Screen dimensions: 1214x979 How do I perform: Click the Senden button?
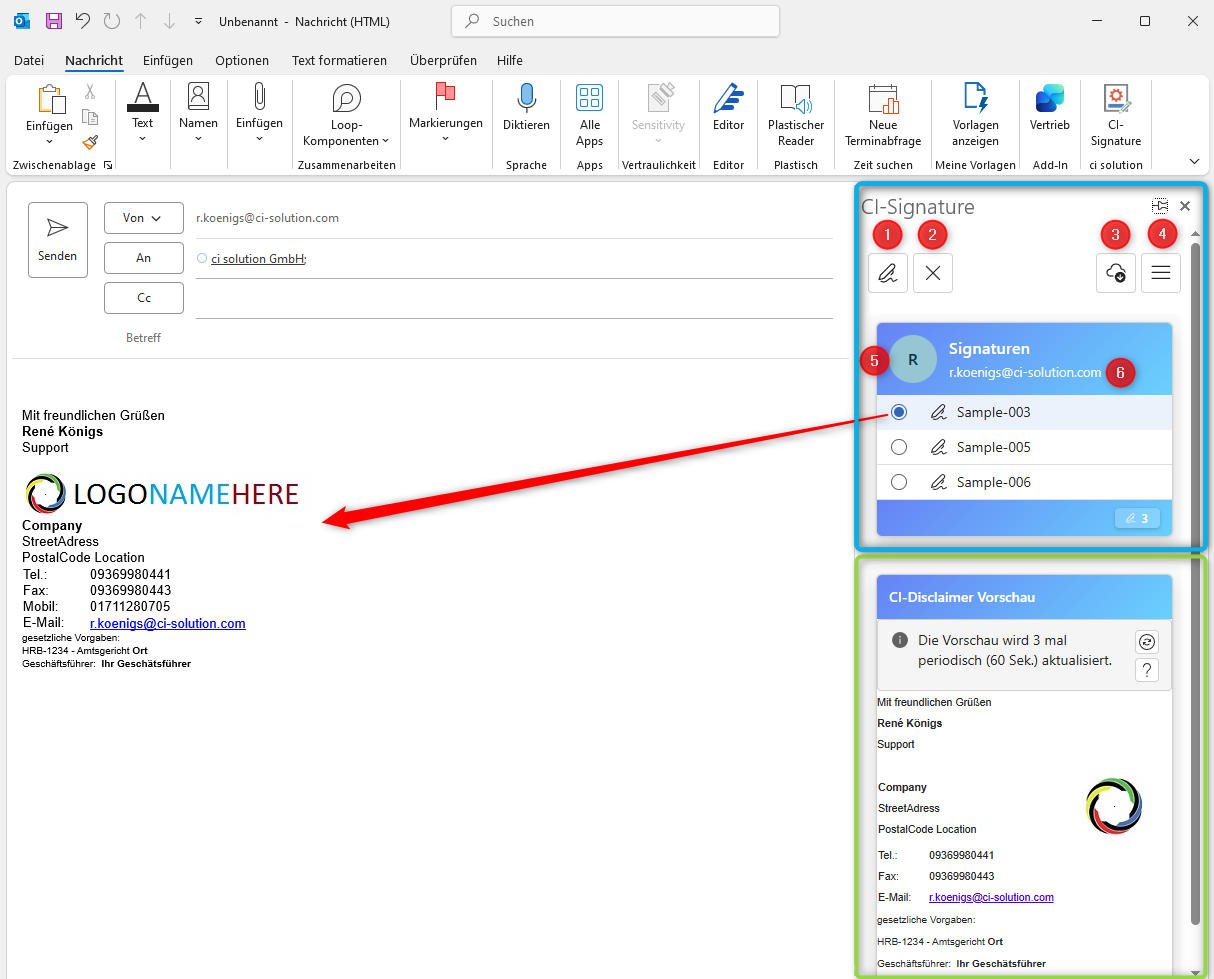coord(58,240)
